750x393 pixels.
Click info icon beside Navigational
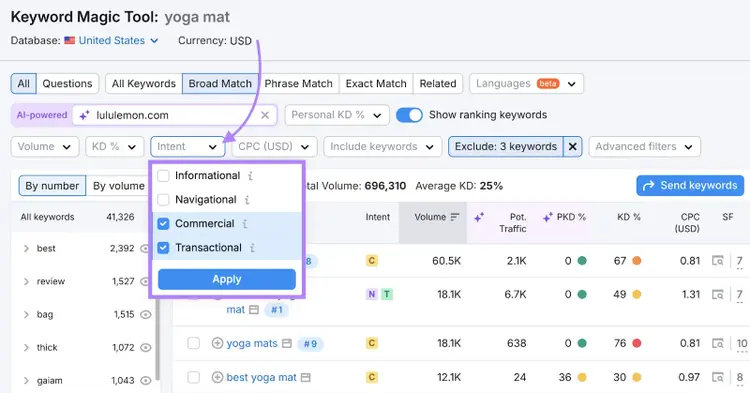(247, 200)
